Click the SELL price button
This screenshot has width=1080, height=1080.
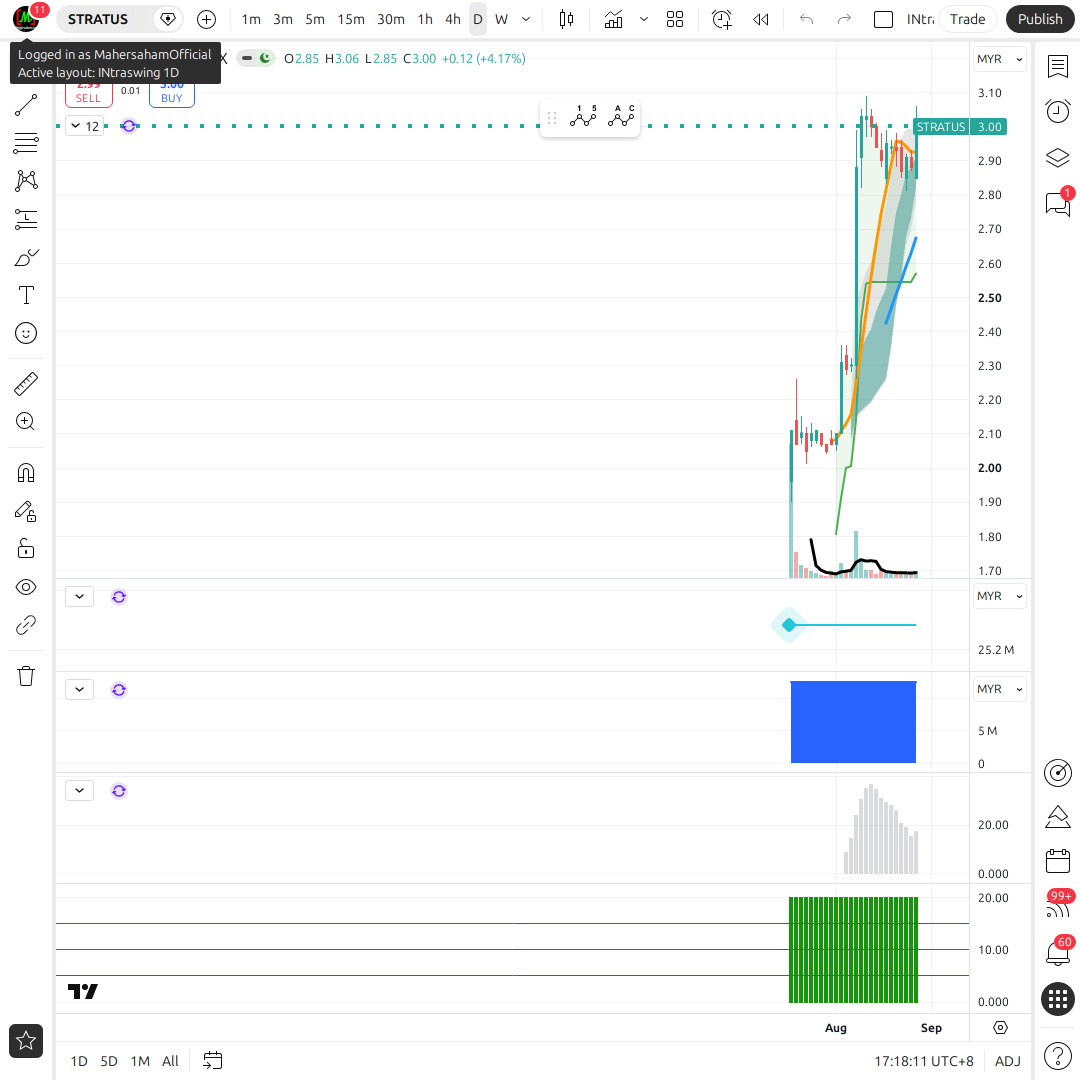(88, 94)
